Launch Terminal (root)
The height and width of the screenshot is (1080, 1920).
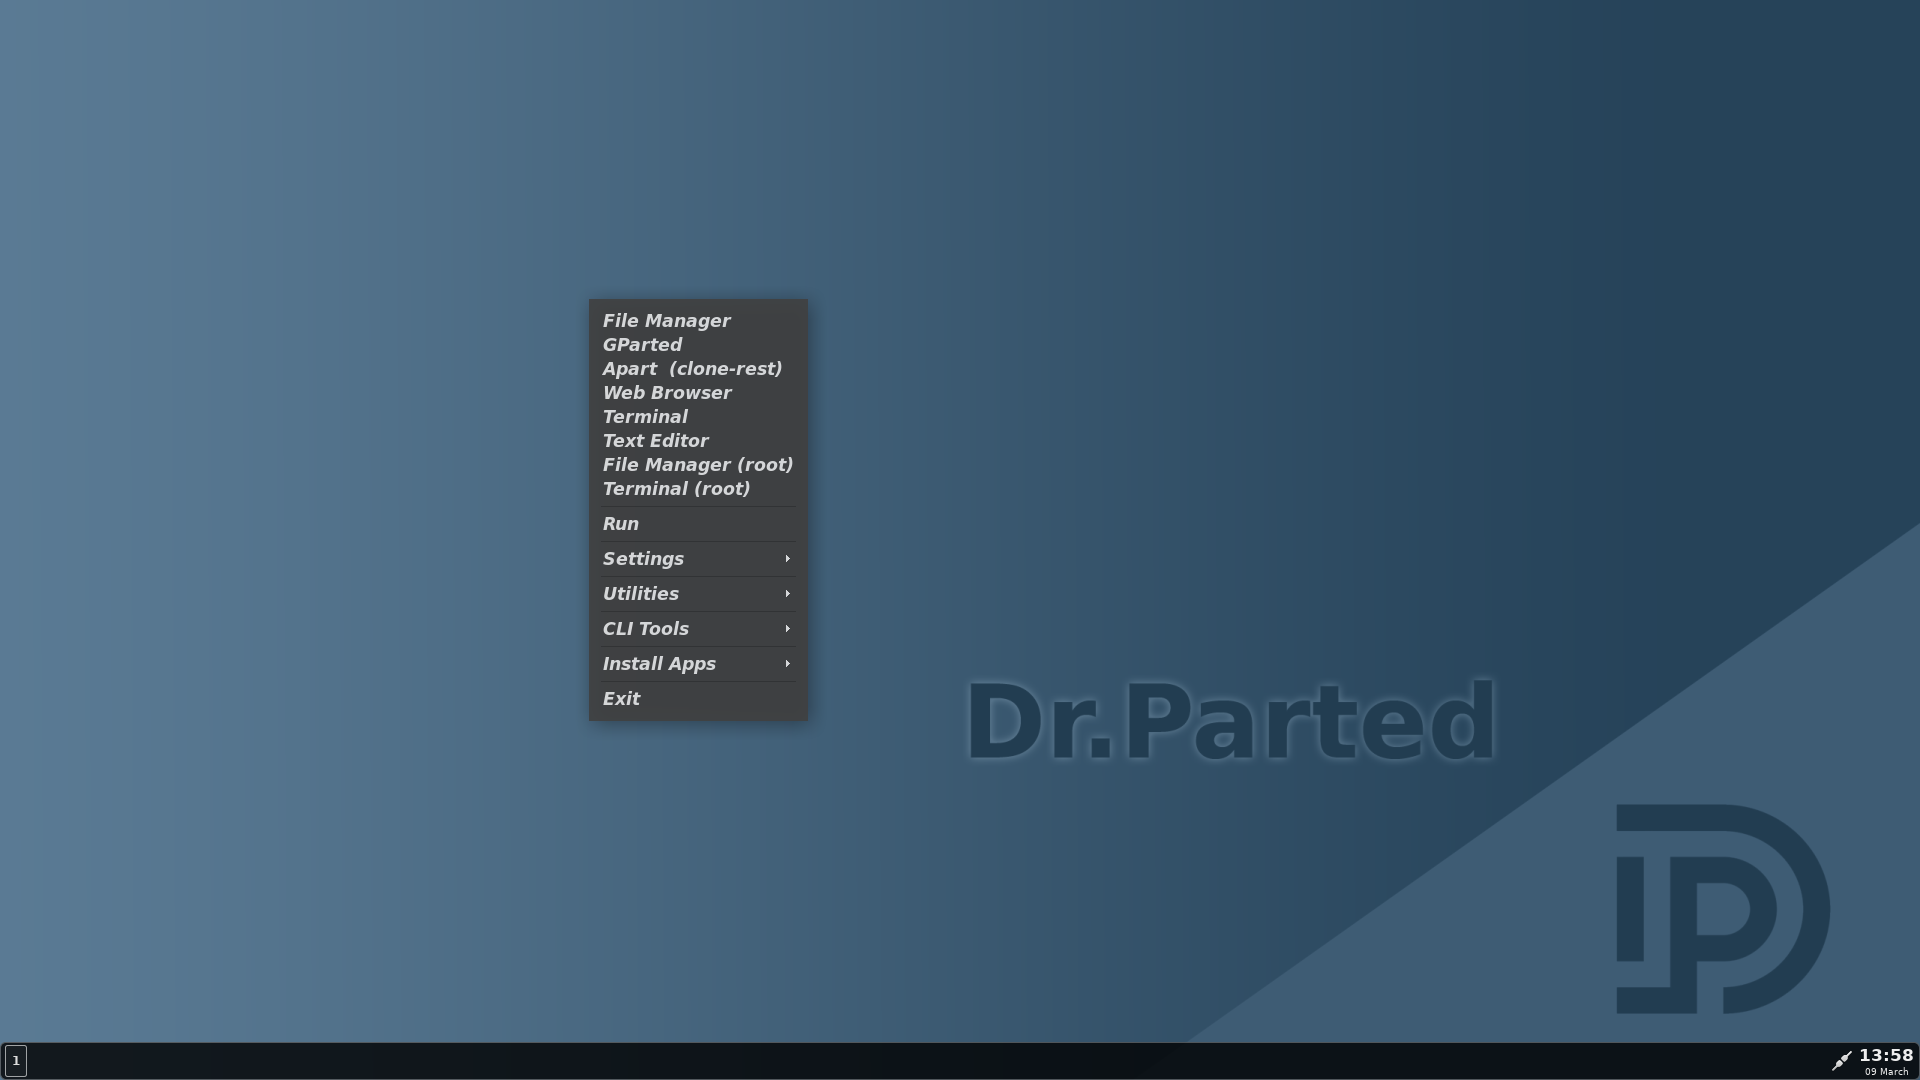698,489
